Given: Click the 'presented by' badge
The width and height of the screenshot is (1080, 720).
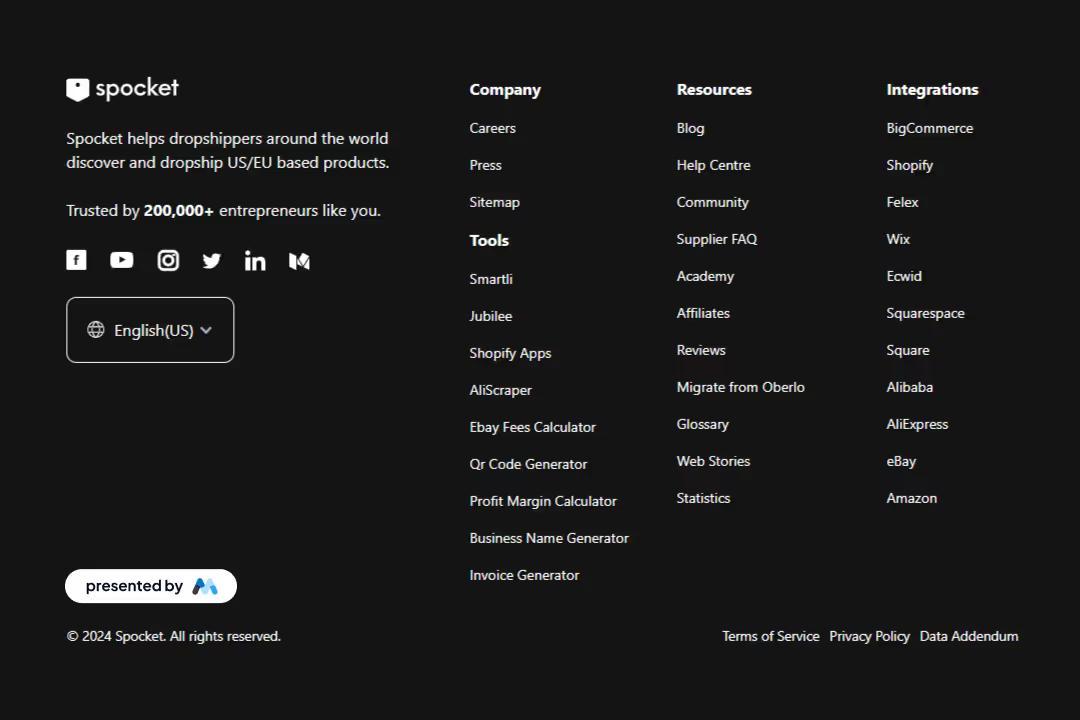Looking at the screenshot, I should pos(150,585).
